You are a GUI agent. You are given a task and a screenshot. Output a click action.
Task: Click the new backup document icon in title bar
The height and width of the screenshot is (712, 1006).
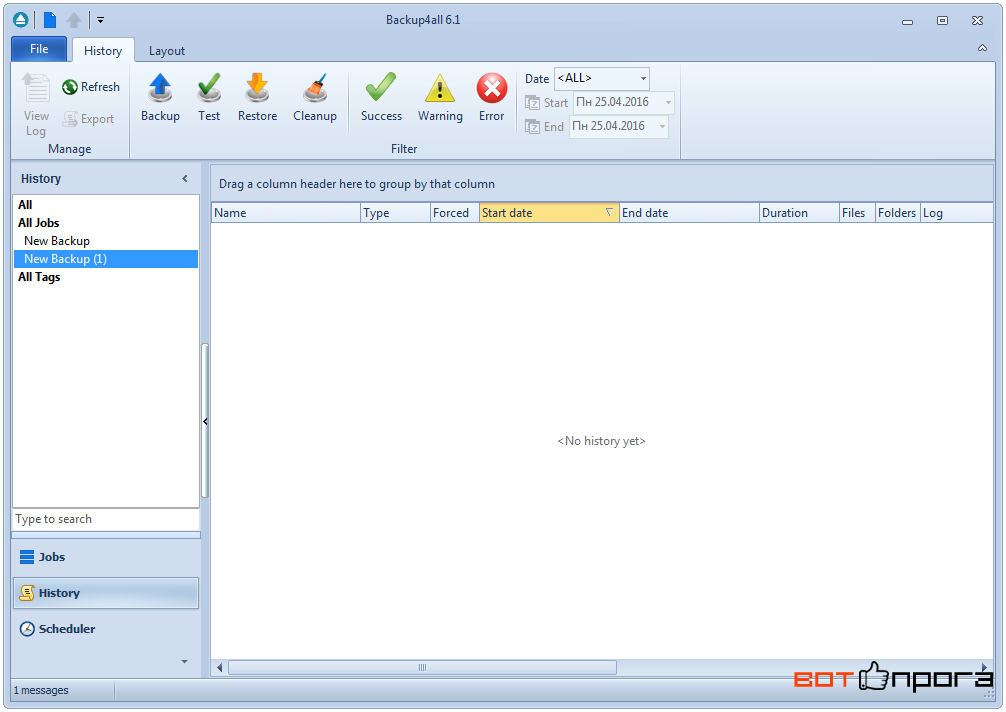pyautogui.click(x=49, y=20)
